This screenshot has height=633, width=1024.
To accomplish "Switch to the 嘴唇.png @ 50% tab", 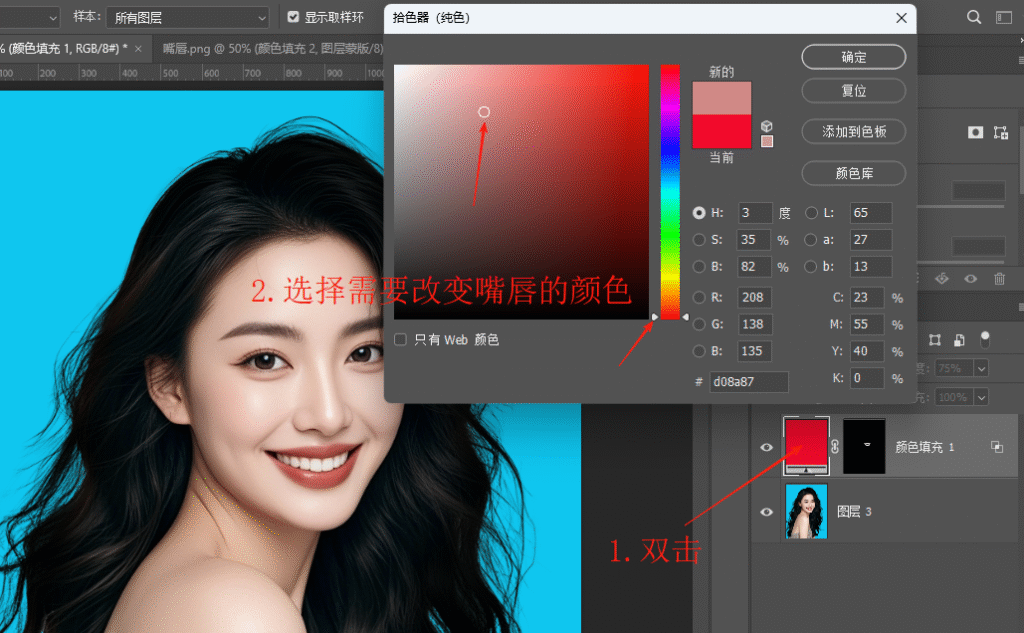I will [272, 49].
